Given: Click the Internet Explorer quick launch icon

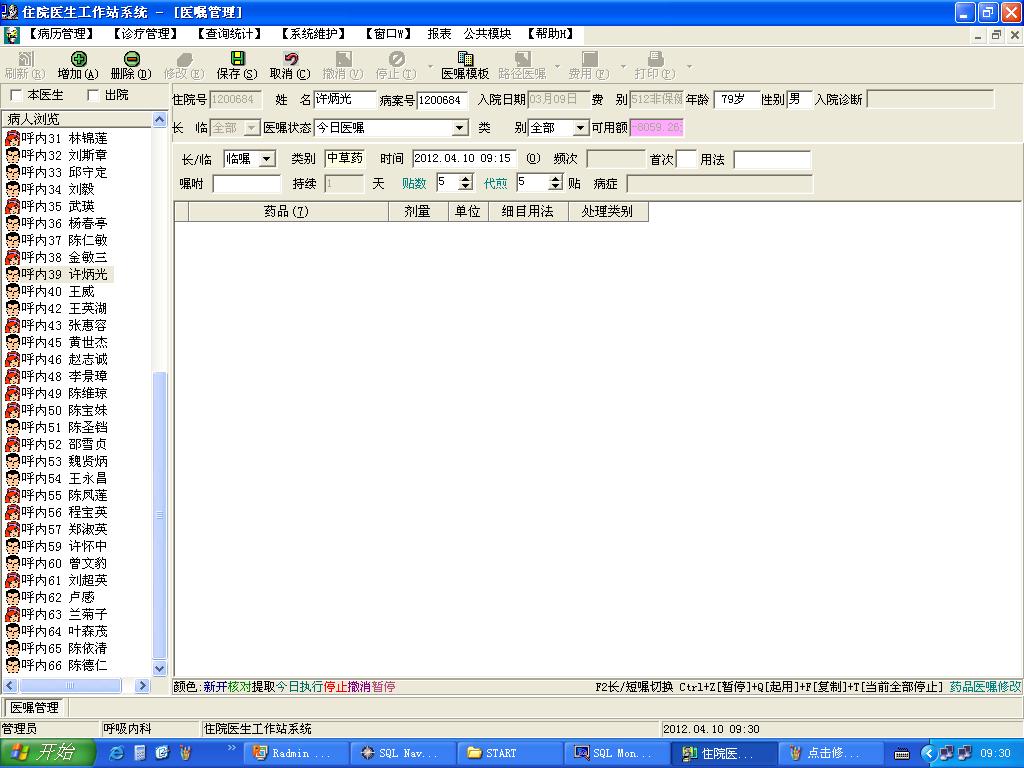Looking at the screenshot, I should click(x=116, y=753).
